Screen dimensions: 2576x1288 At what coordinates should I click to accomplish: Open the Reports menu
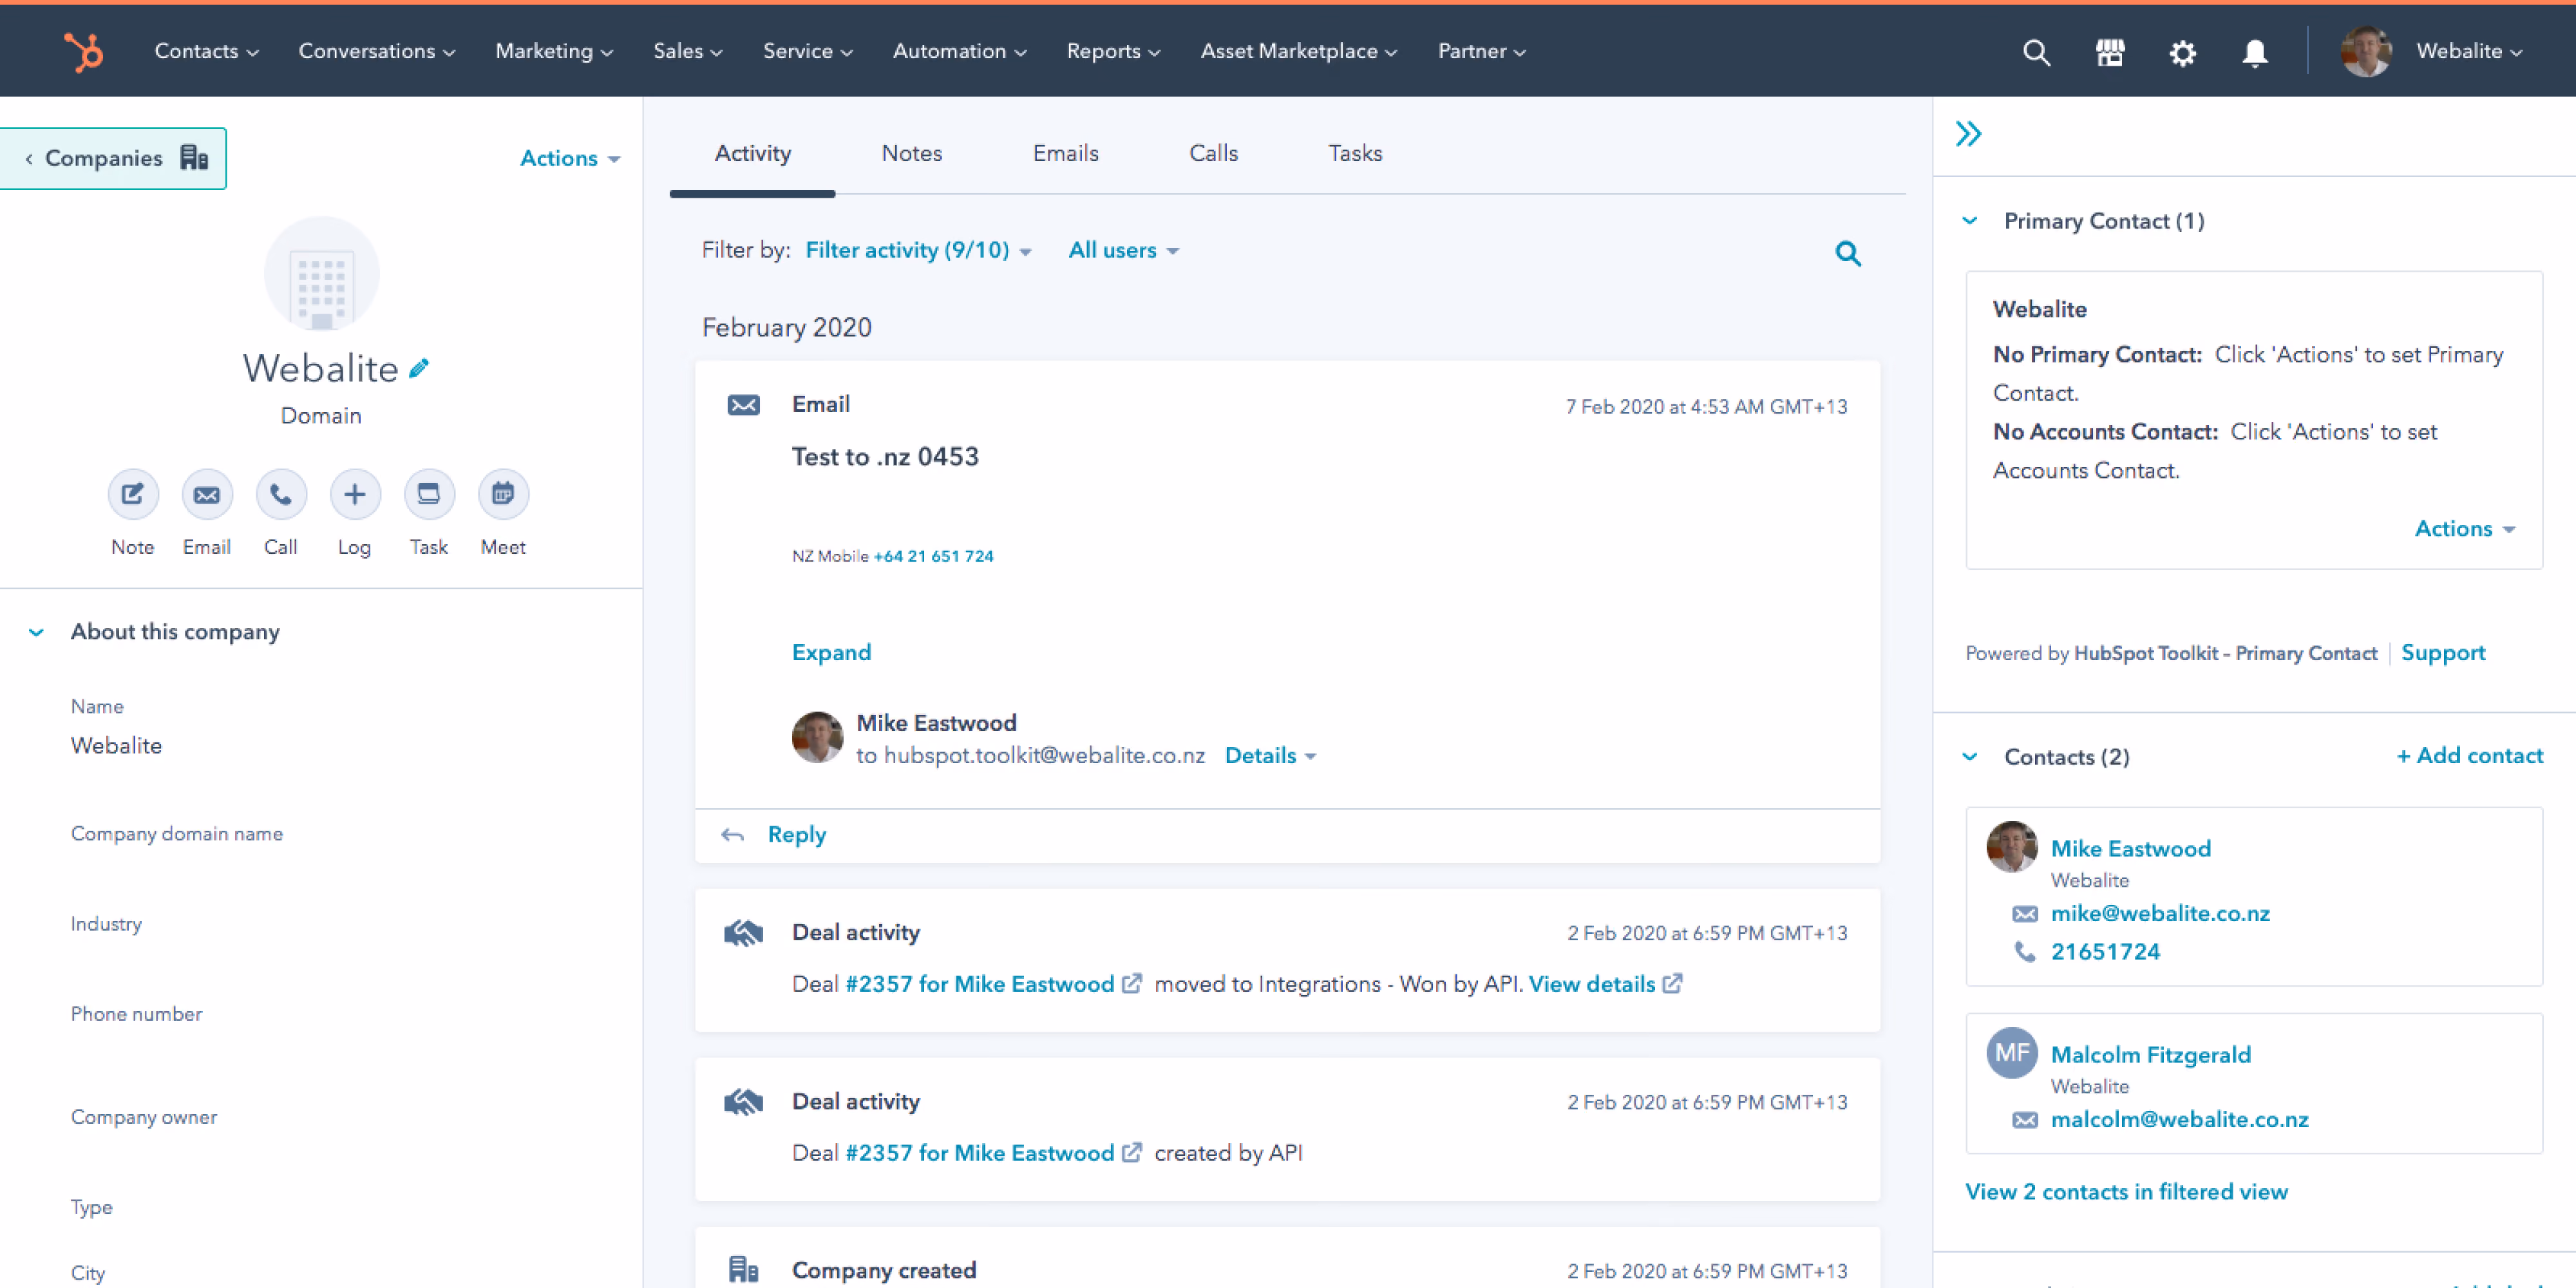click(1113, 51)
